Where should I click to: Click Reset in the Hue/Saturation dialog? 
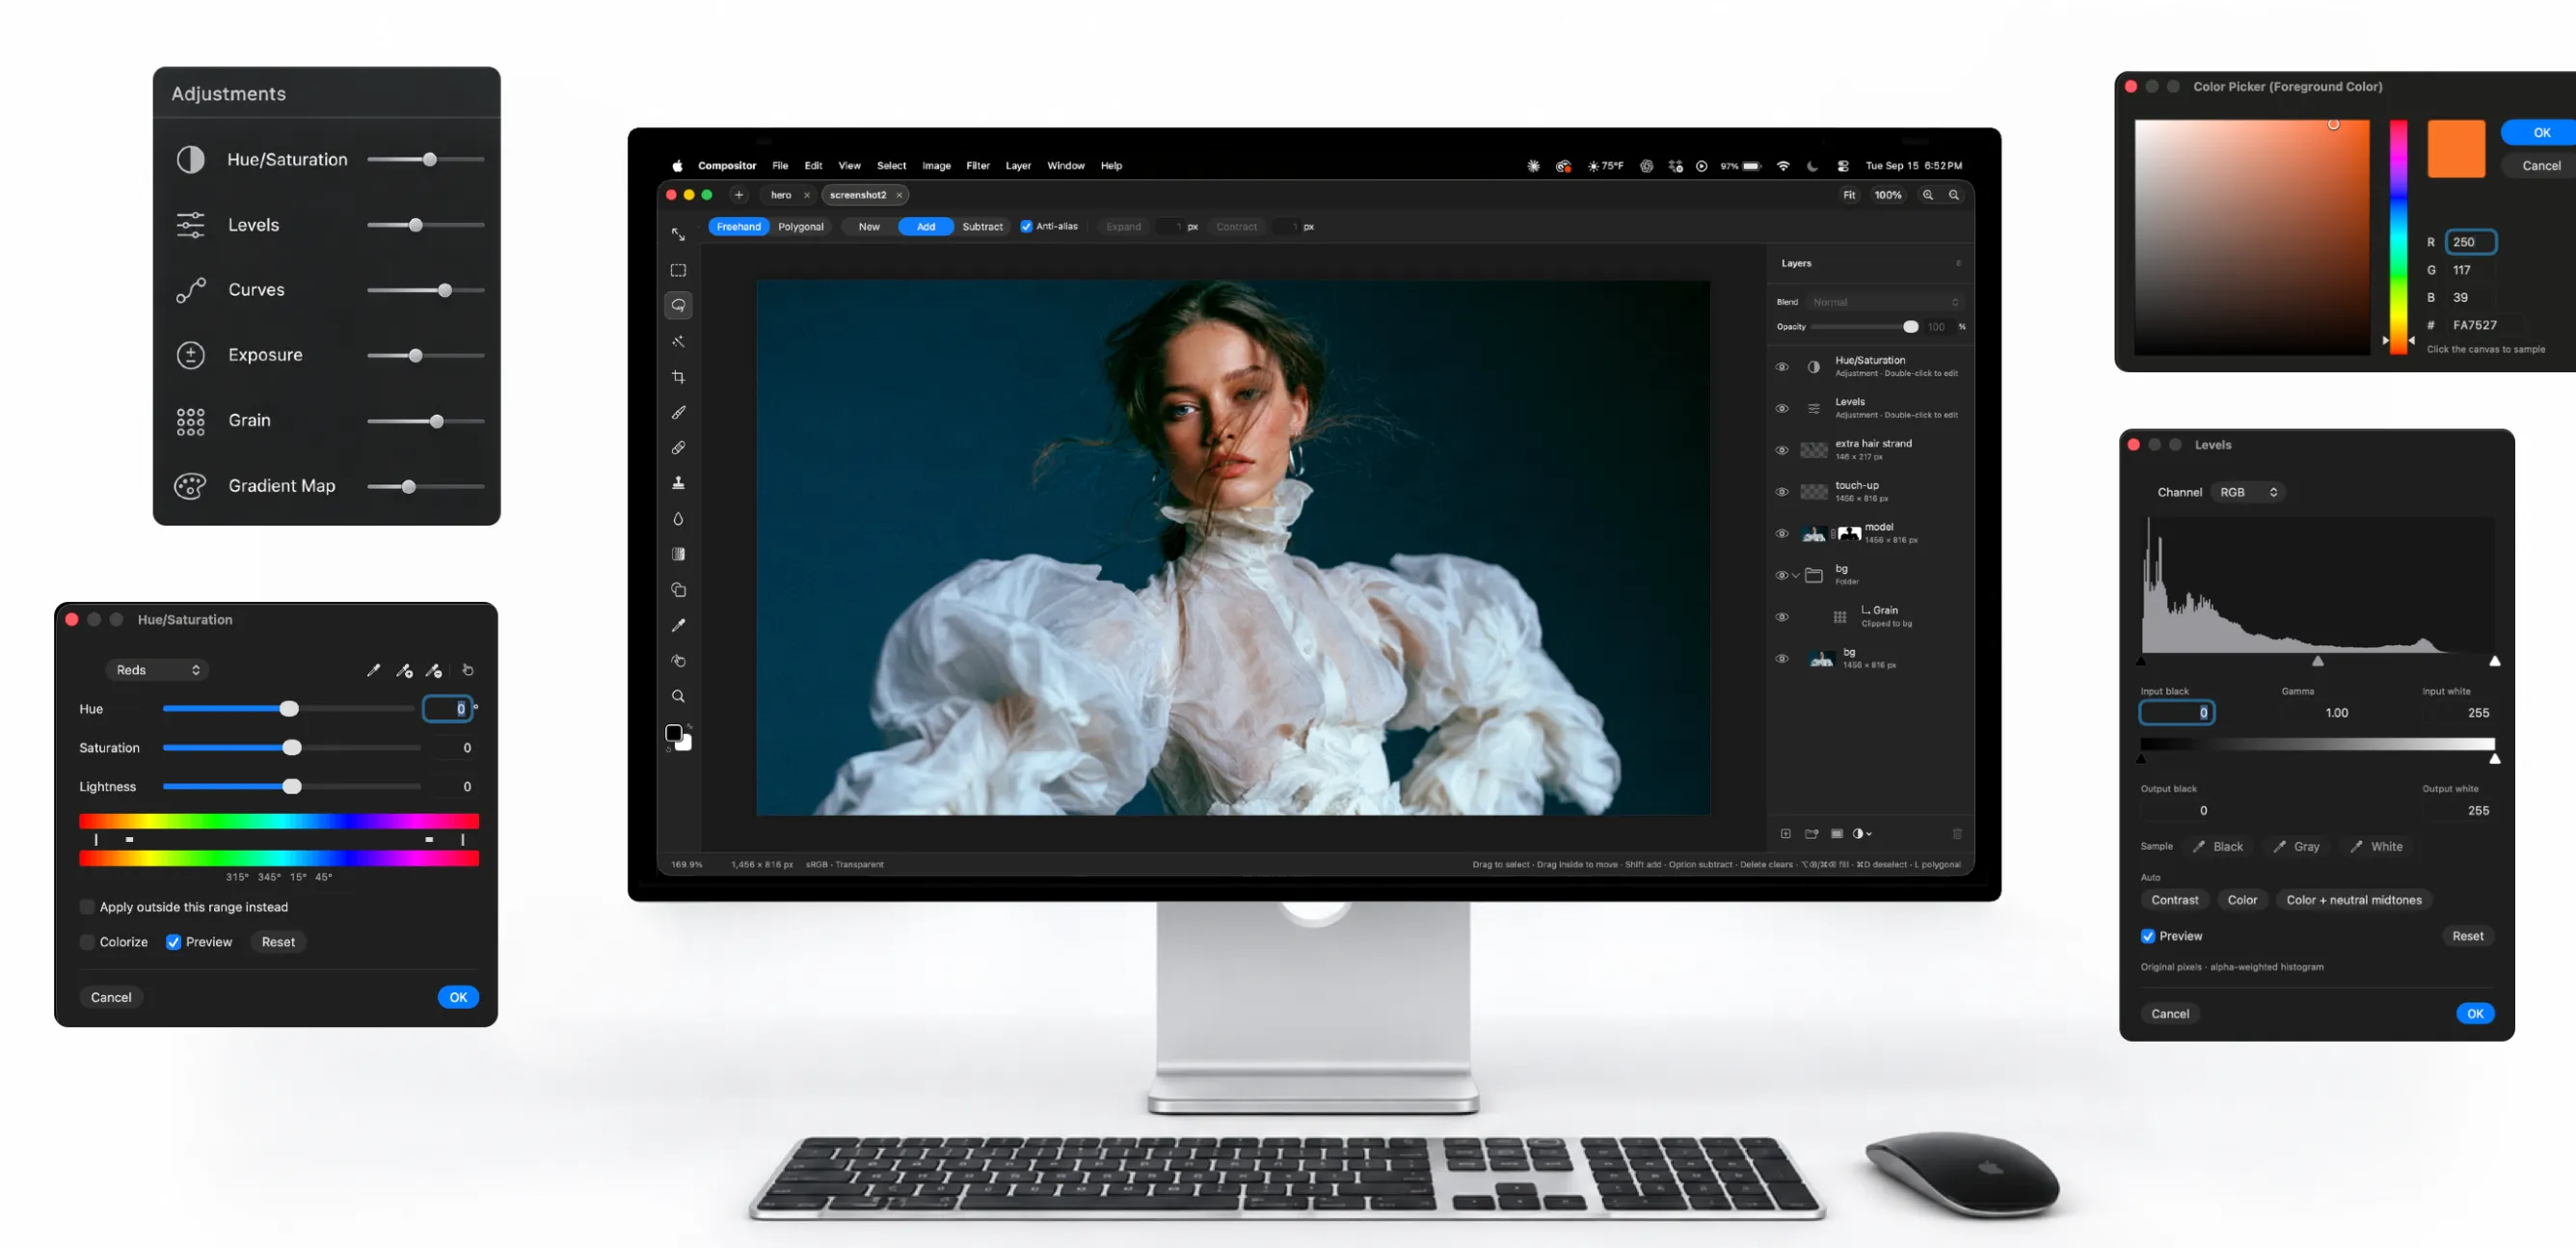(278, 942)
